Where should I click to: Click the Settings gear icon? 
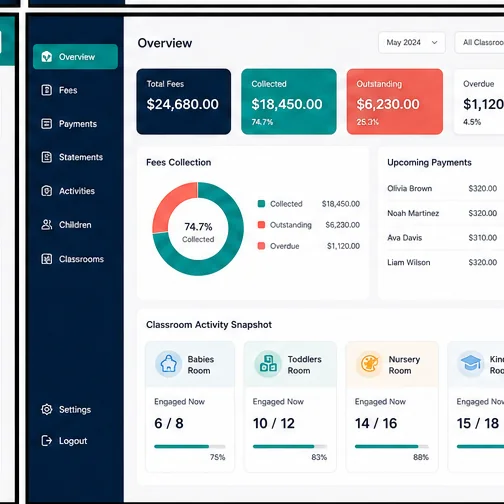tap(47, 409)
